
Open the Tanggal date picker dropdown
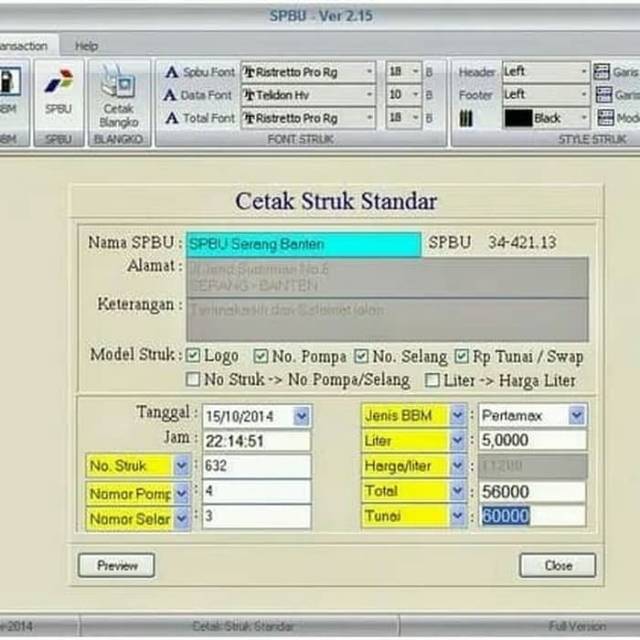tap(301, 416)
